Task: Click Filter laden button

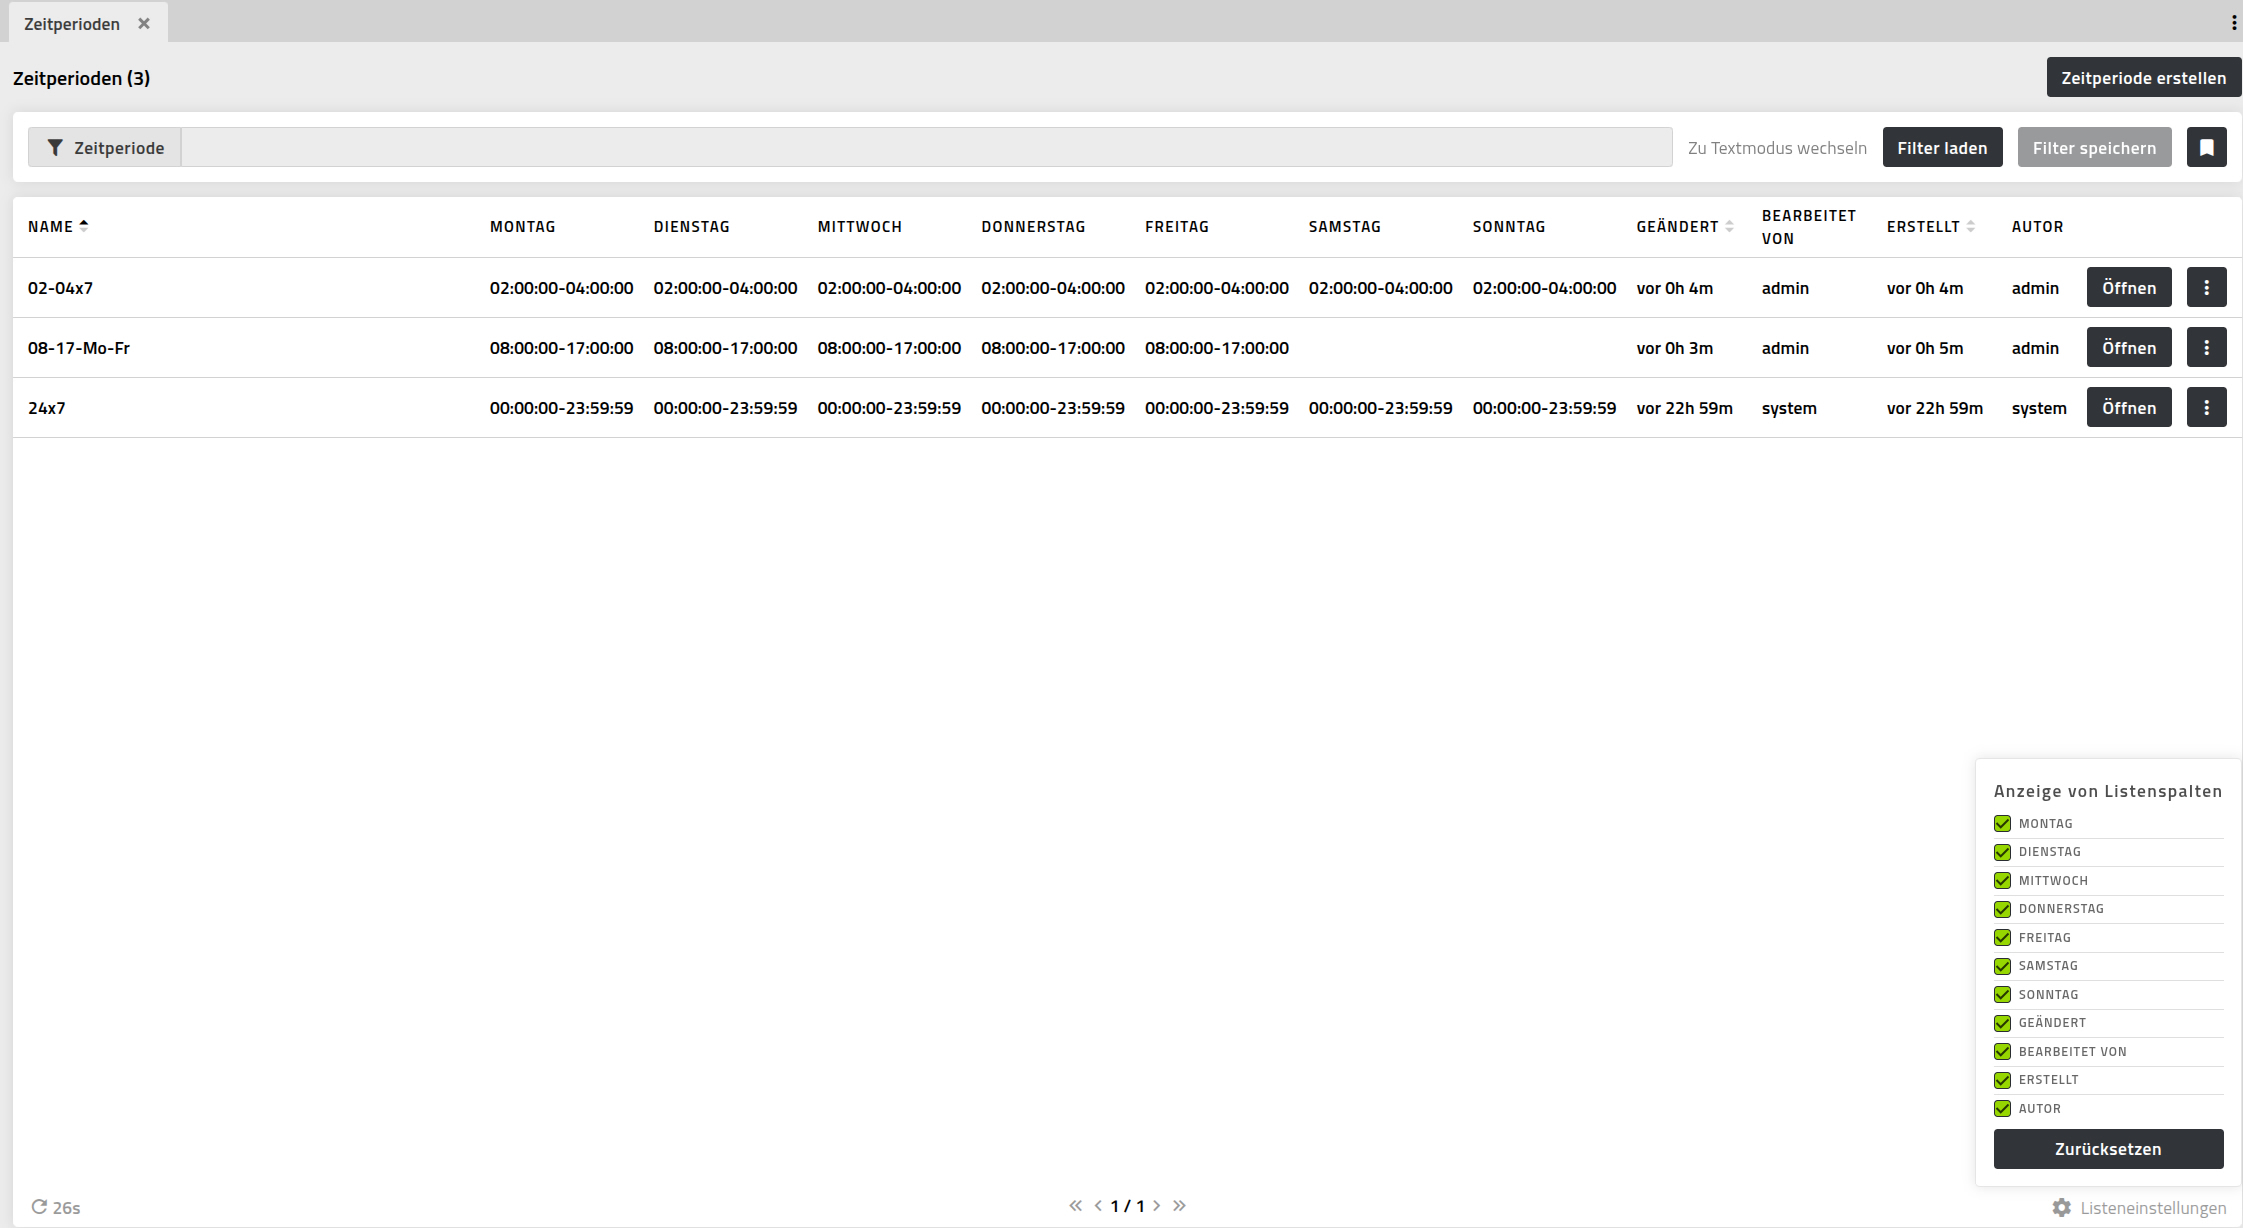Action: (1942, 147)
